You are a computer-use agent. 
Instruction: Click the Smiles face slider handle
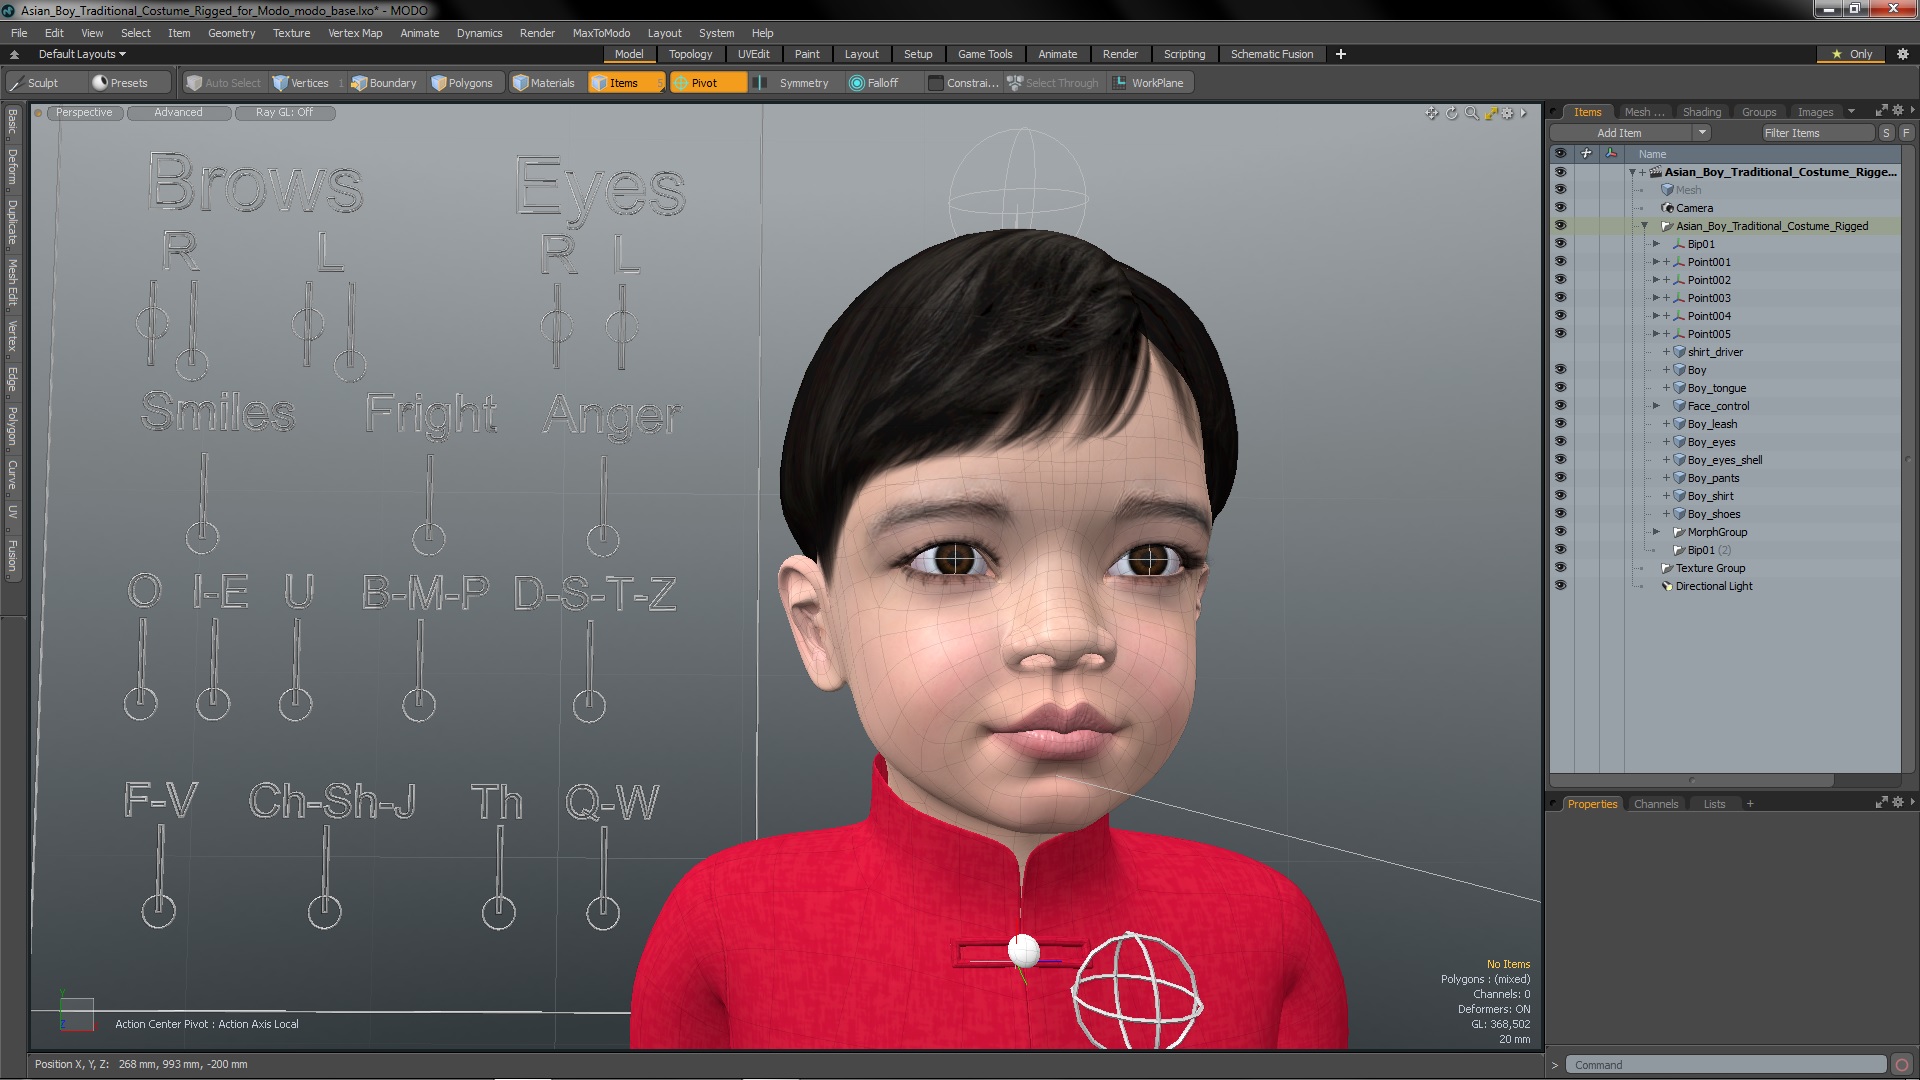[x=202, y=537]
